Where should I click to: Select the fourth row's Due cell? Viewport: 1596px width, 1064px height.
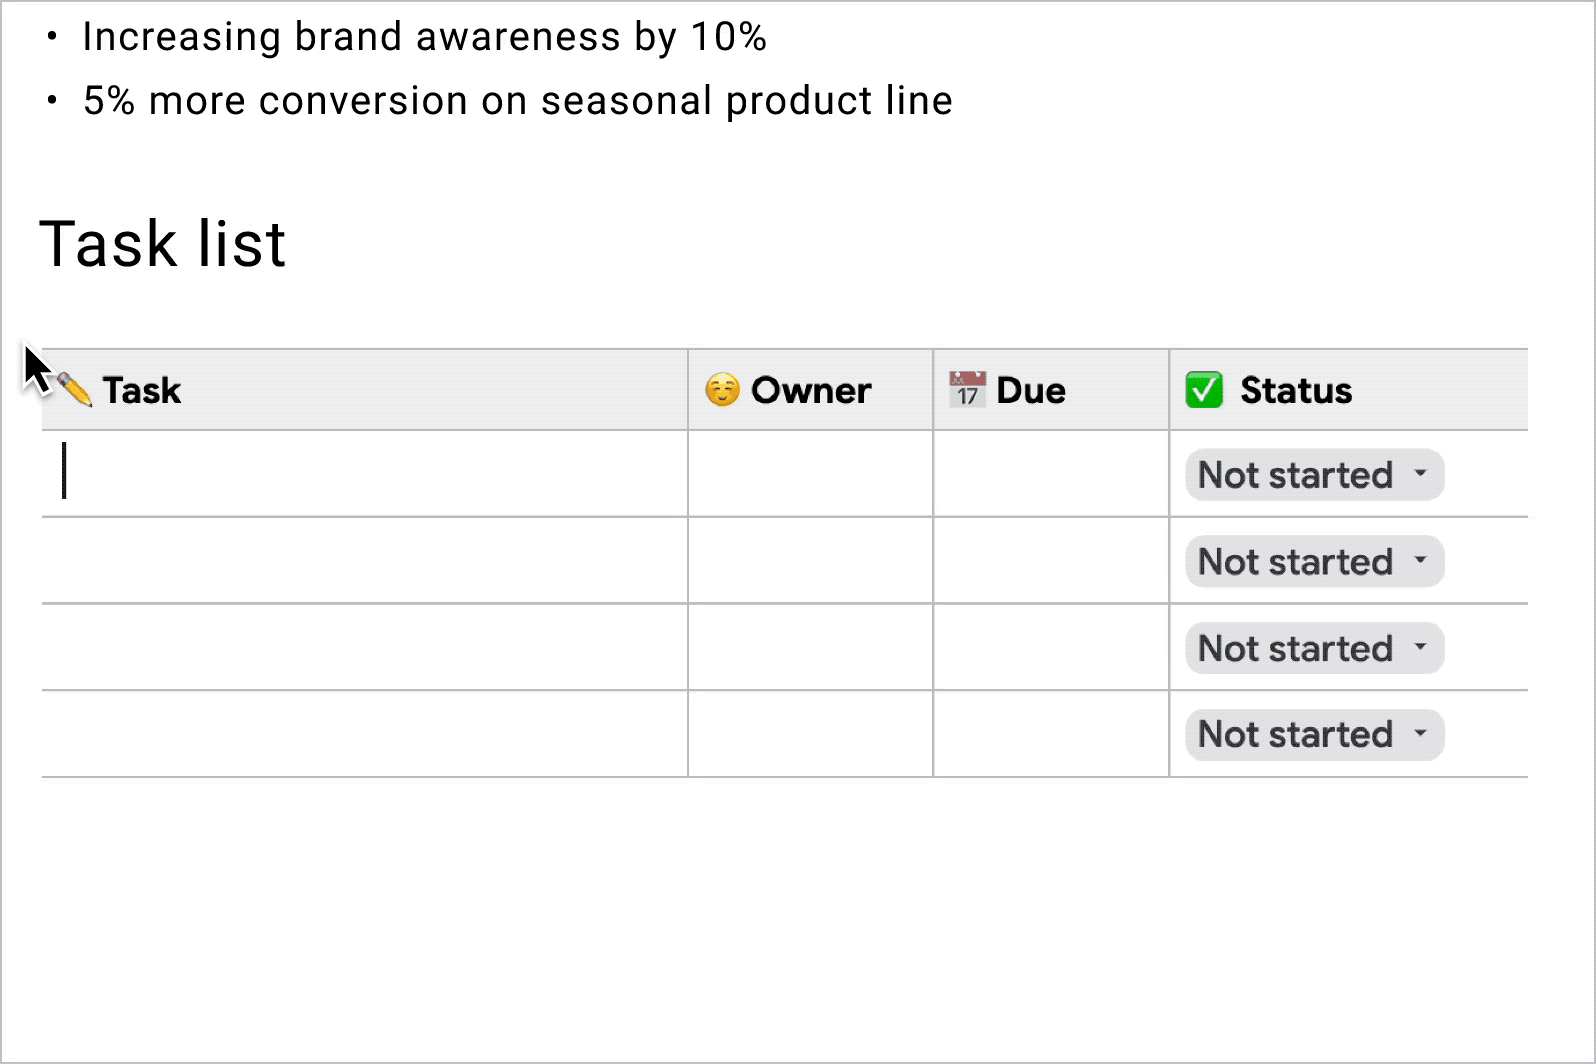click(x=1050, y=734)
